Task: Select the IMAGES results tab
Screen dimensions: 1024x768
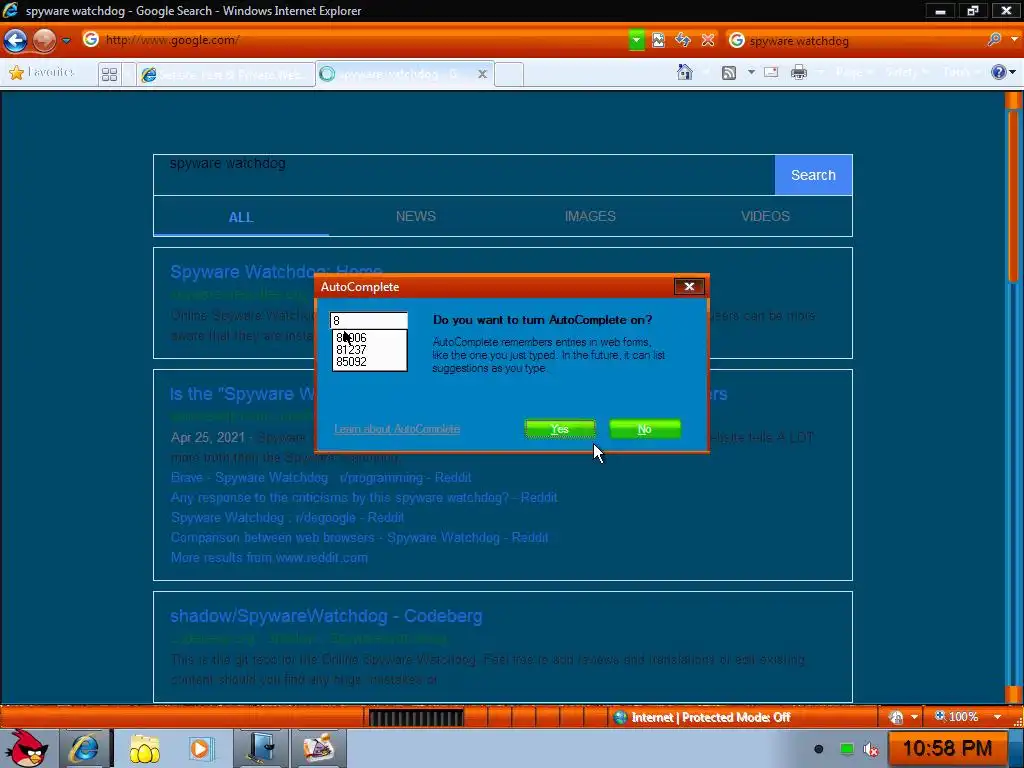Action: [590, 216]
